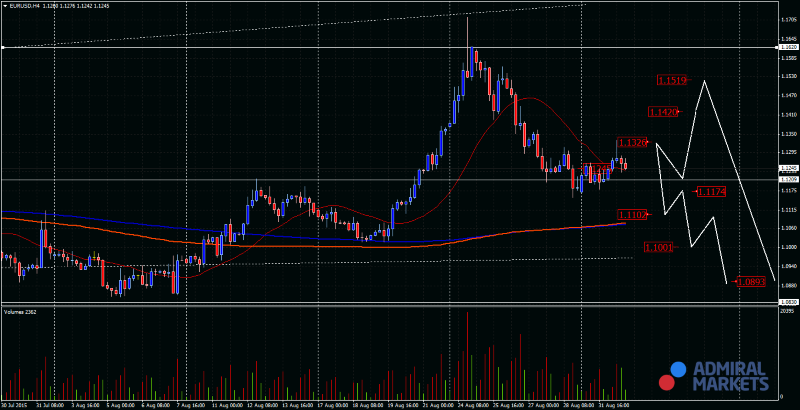Click the 1.1326 price label
Screen dimensions: 800x410
pos(632,143)
